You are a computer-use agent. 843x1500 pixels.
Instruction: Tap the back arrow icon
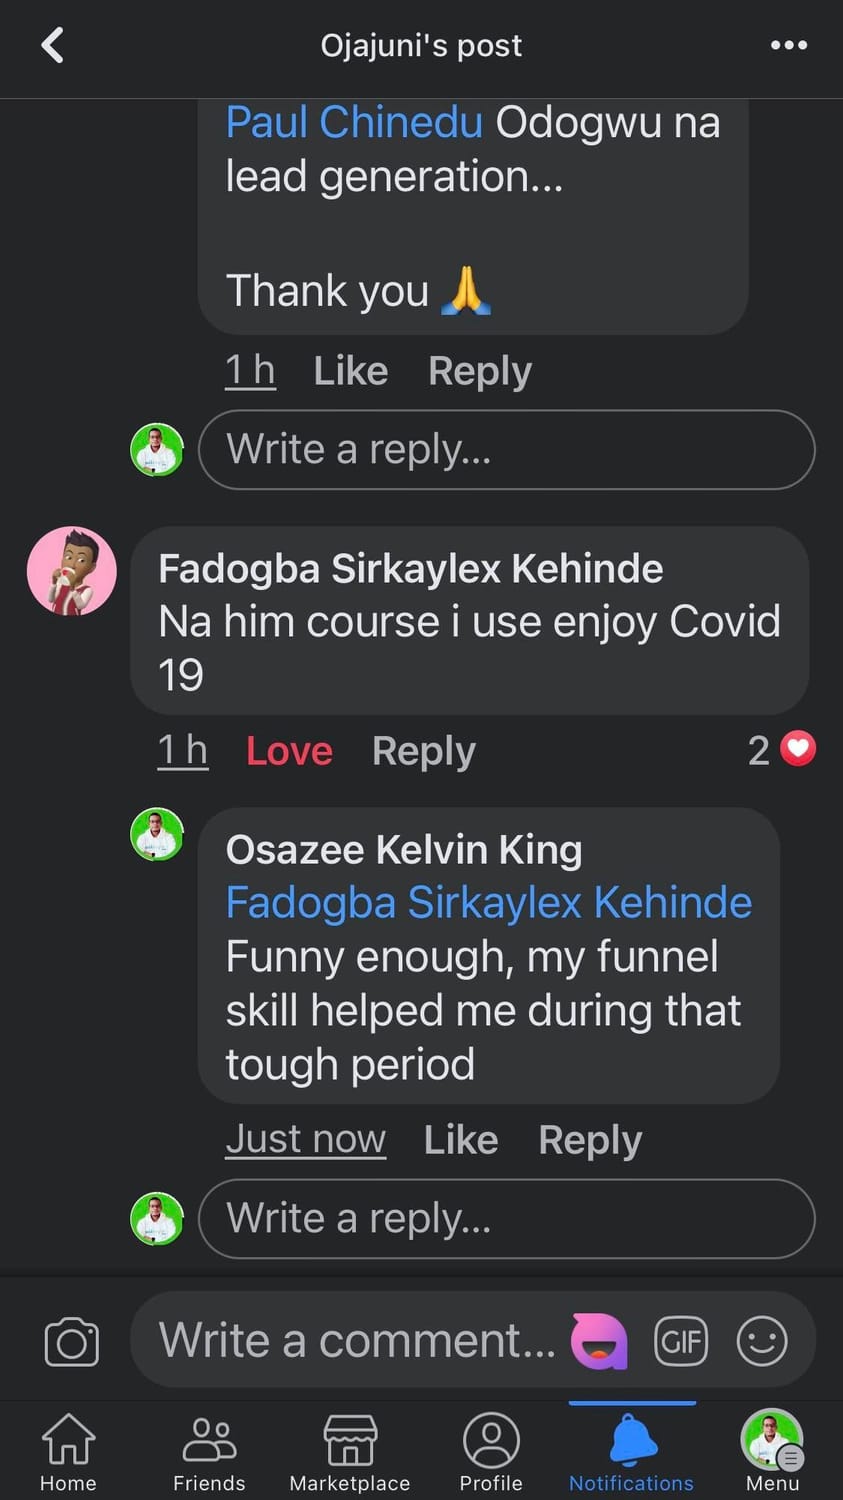52,45
